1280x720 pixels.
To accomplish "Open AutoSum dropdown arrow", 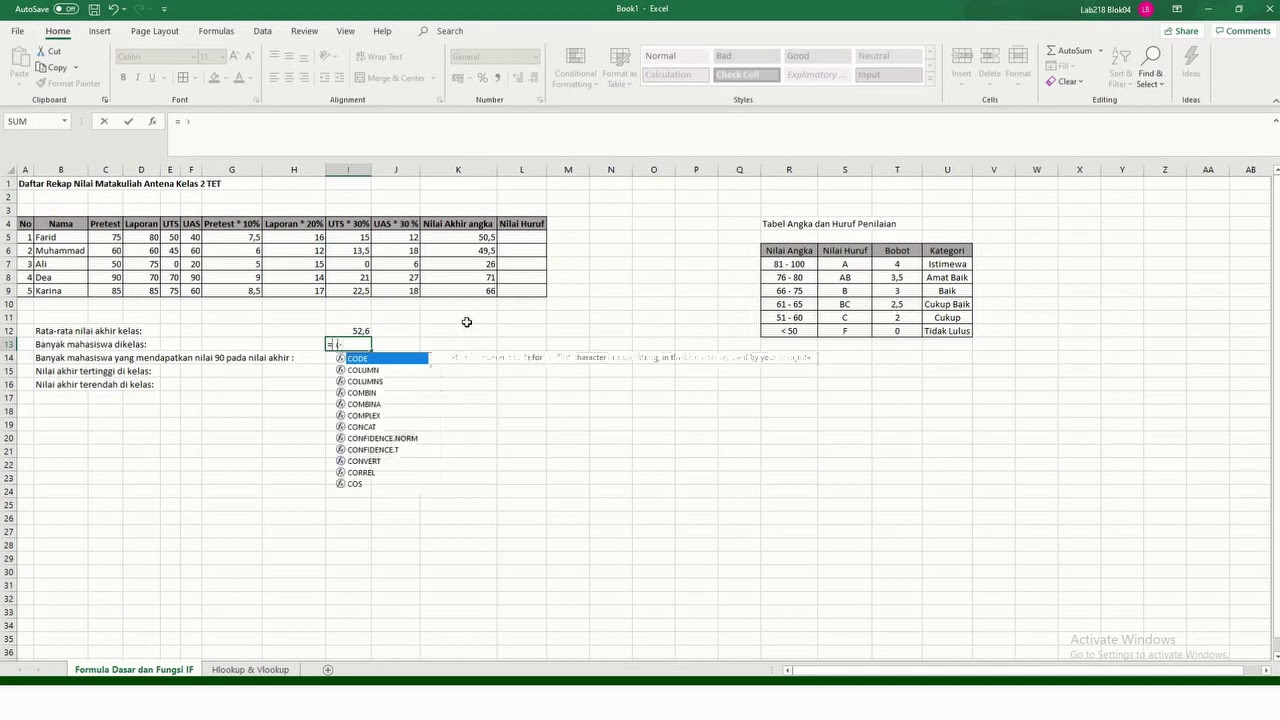I will click(1101, 50).
